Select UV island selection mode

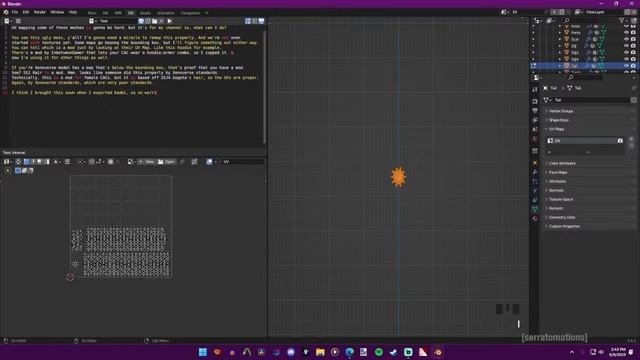tap(47, 162)
